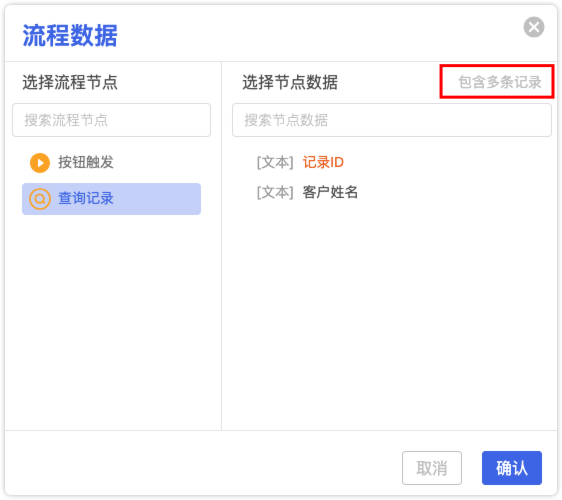Screen dimensions: 562x500
Task: Click the 取消 button
Action: coord(432,468)
